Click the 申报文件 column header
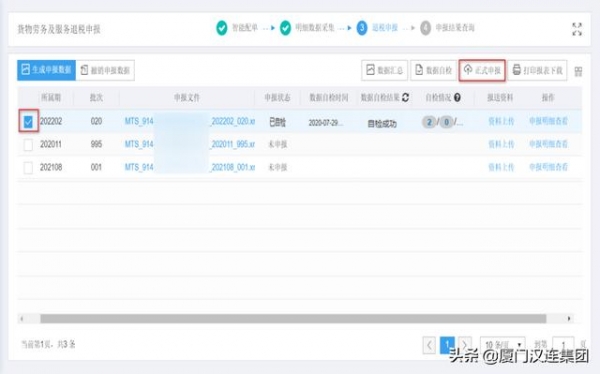The width and height of the screenshot is (600, 374). tap(187, 98)
